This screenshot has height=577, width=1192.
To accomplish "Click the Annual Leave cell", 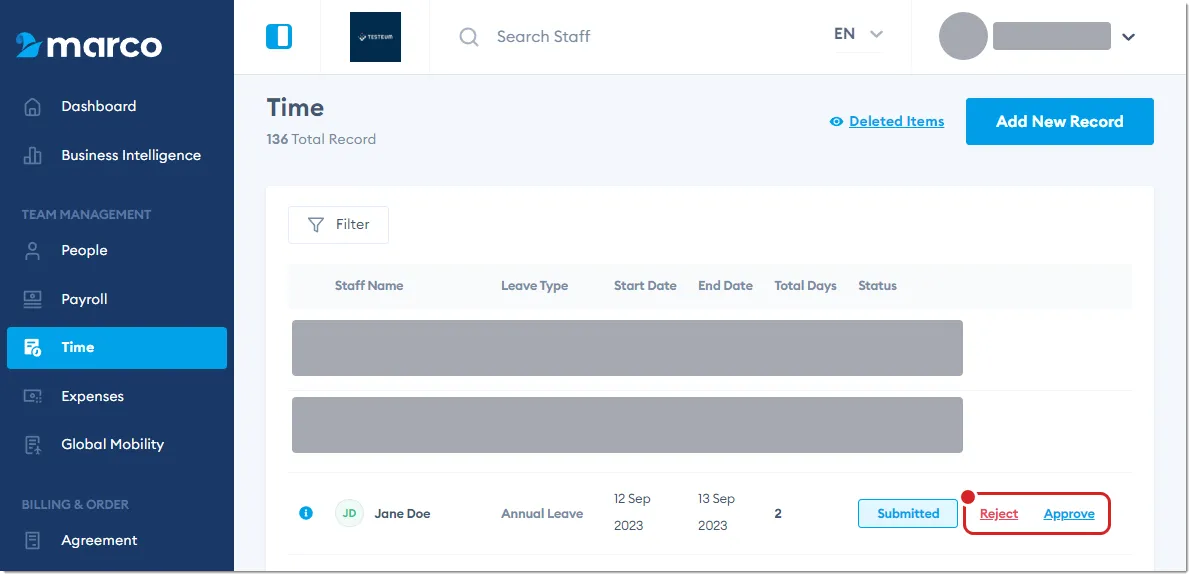I will tap(542, 514).
